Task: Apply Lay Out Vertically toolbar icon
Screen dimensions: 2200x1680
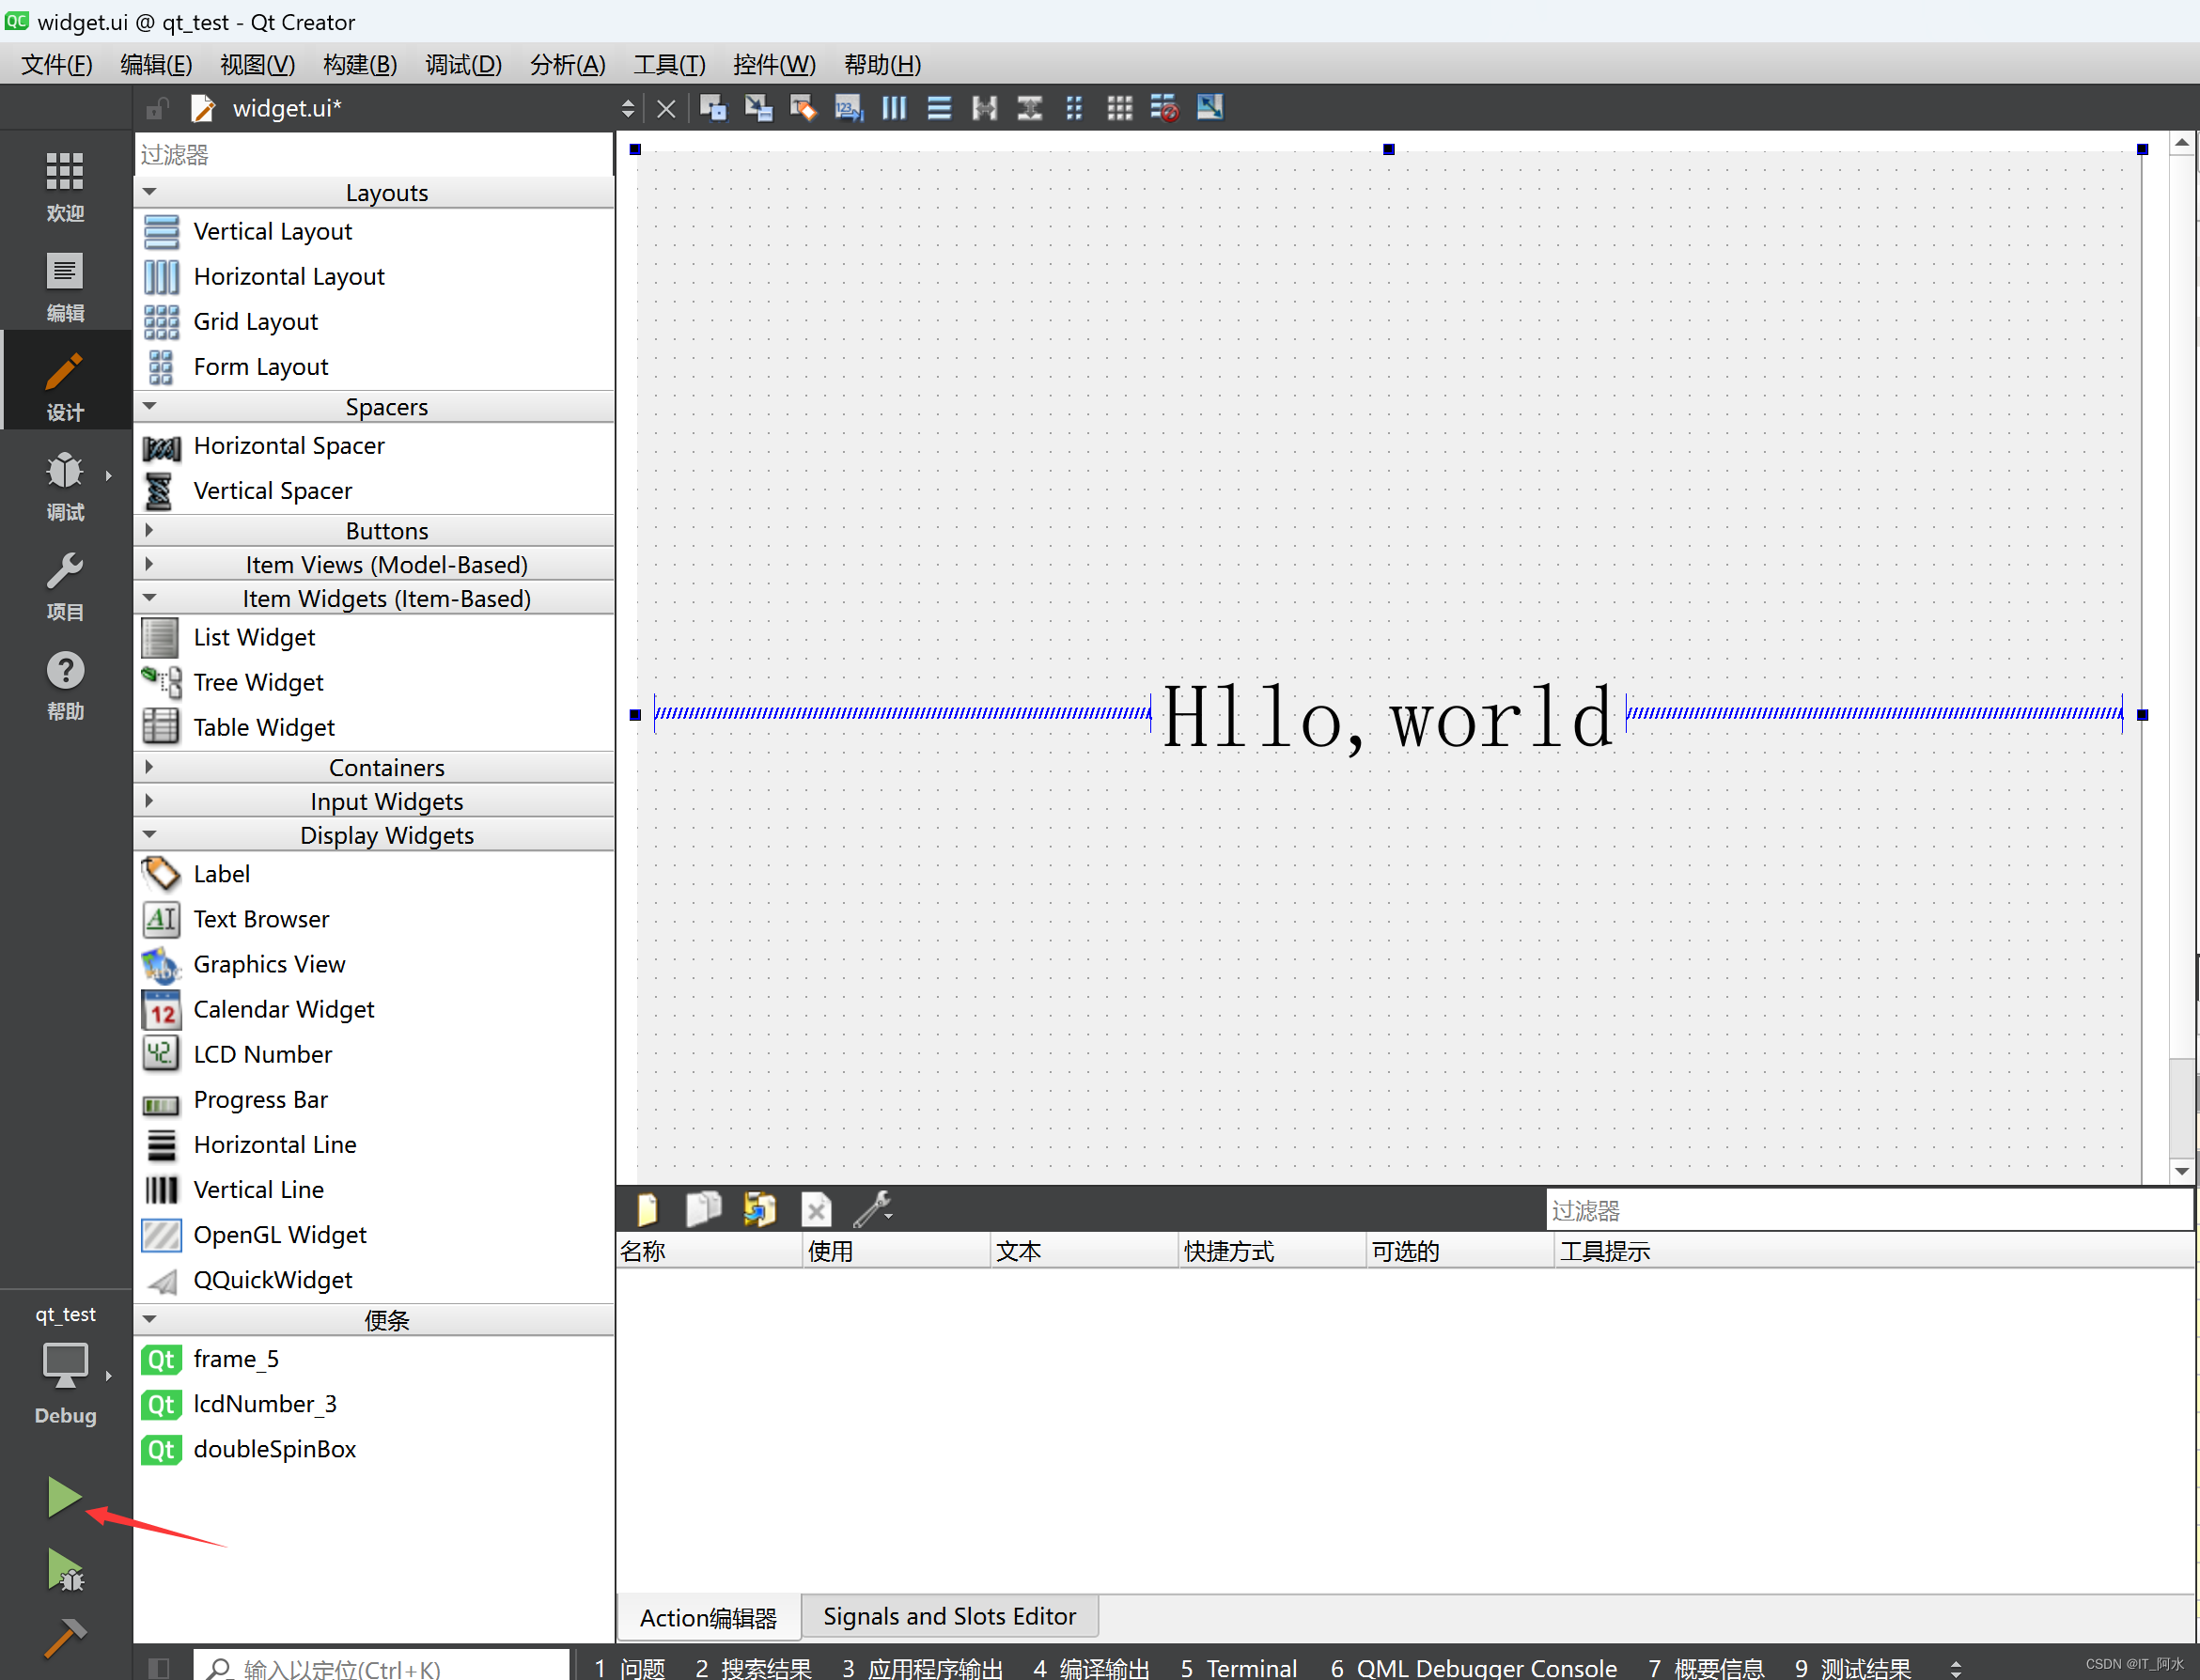Action: (x=939, y=107)
